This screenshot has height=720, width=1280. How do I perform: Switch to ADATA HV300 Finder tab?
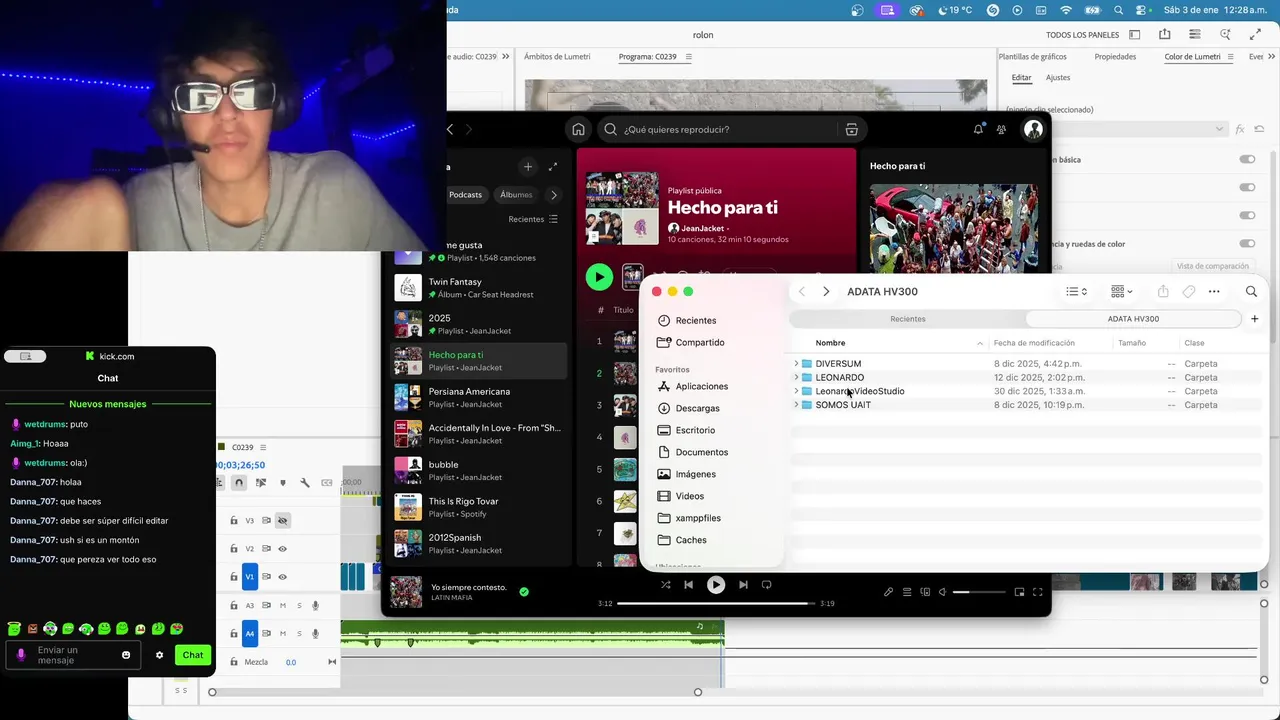pyautogui.click(x=1133, y=319)
